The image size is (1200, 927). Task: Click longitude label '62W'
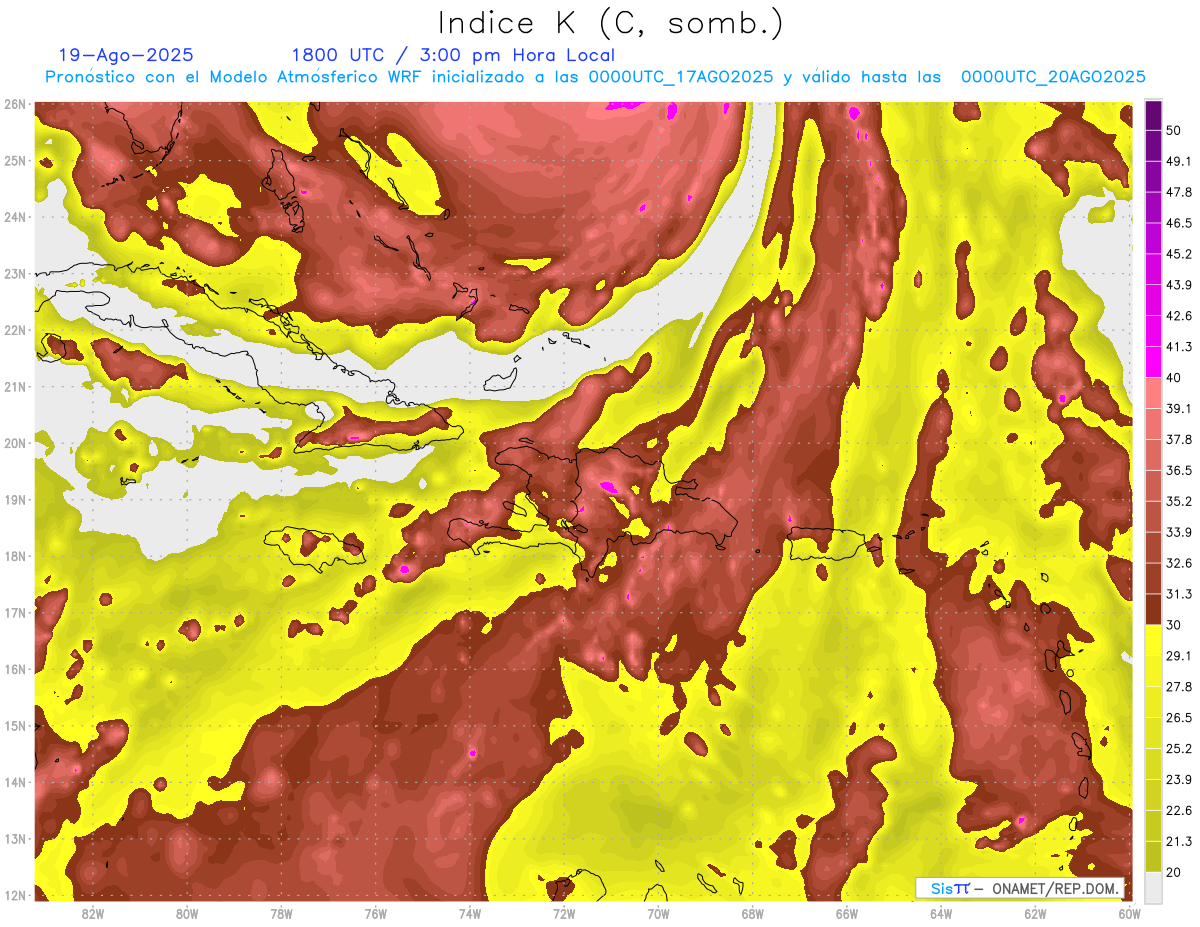coord(1035,913)
